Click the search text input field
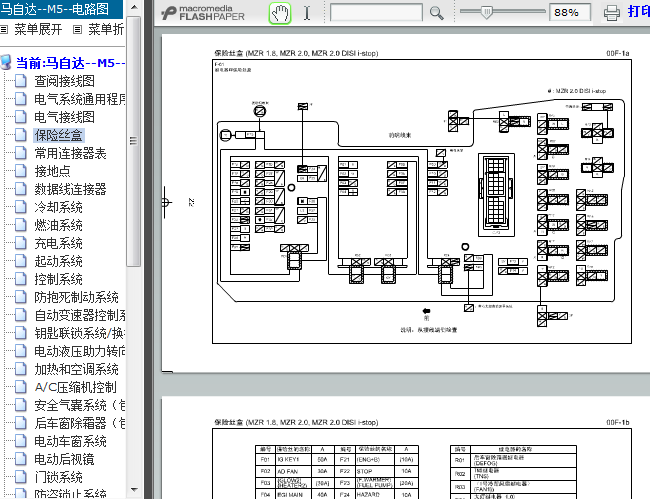Screen dimensions: 650x499 376,13
